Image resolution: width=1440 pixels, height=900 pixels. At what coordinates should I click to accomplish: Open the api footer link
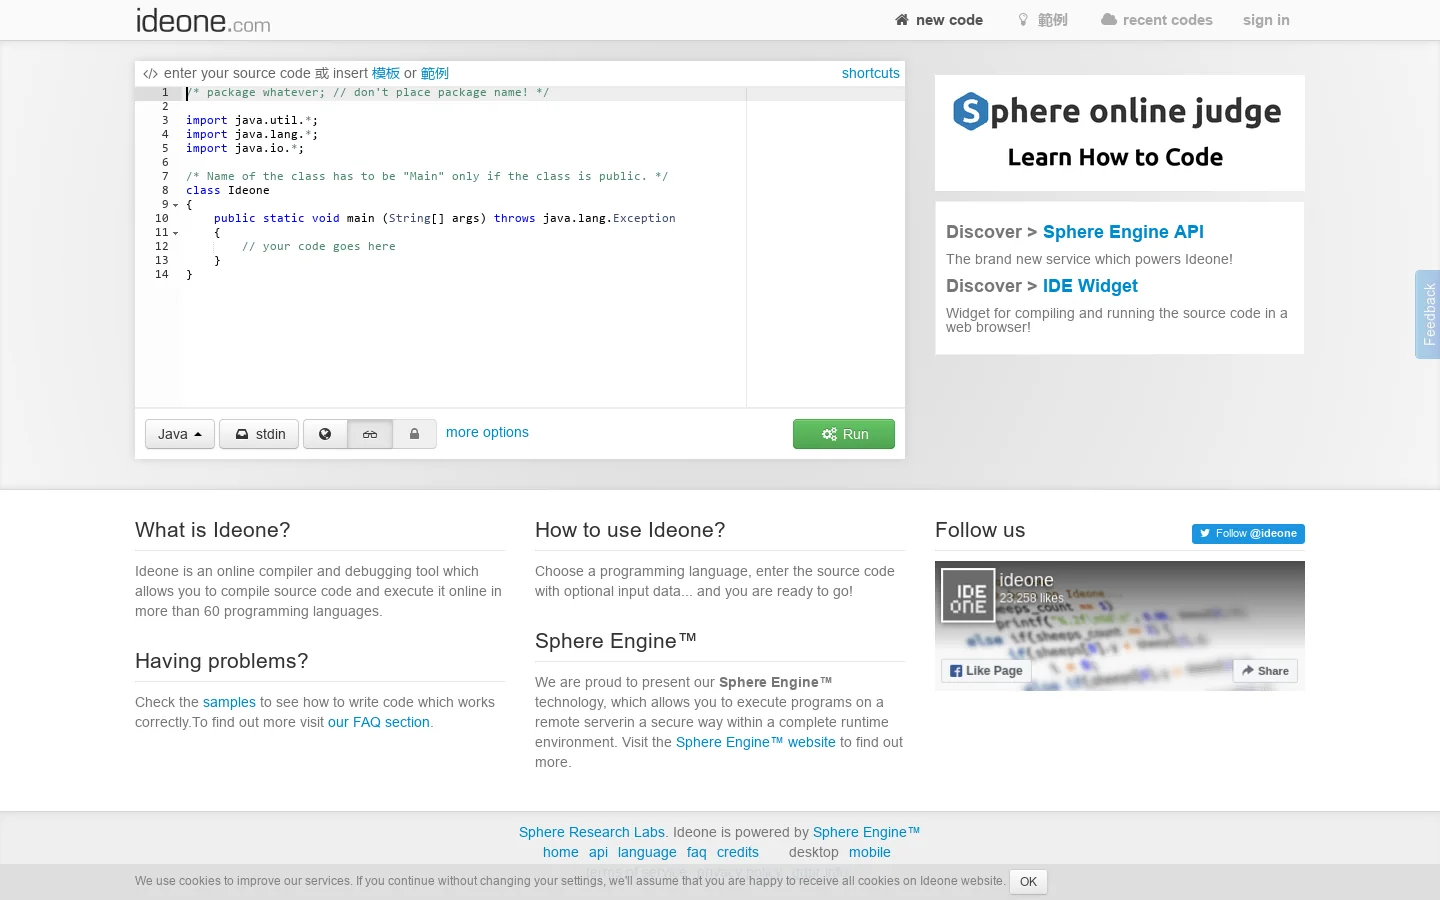[x=598, y=852]
